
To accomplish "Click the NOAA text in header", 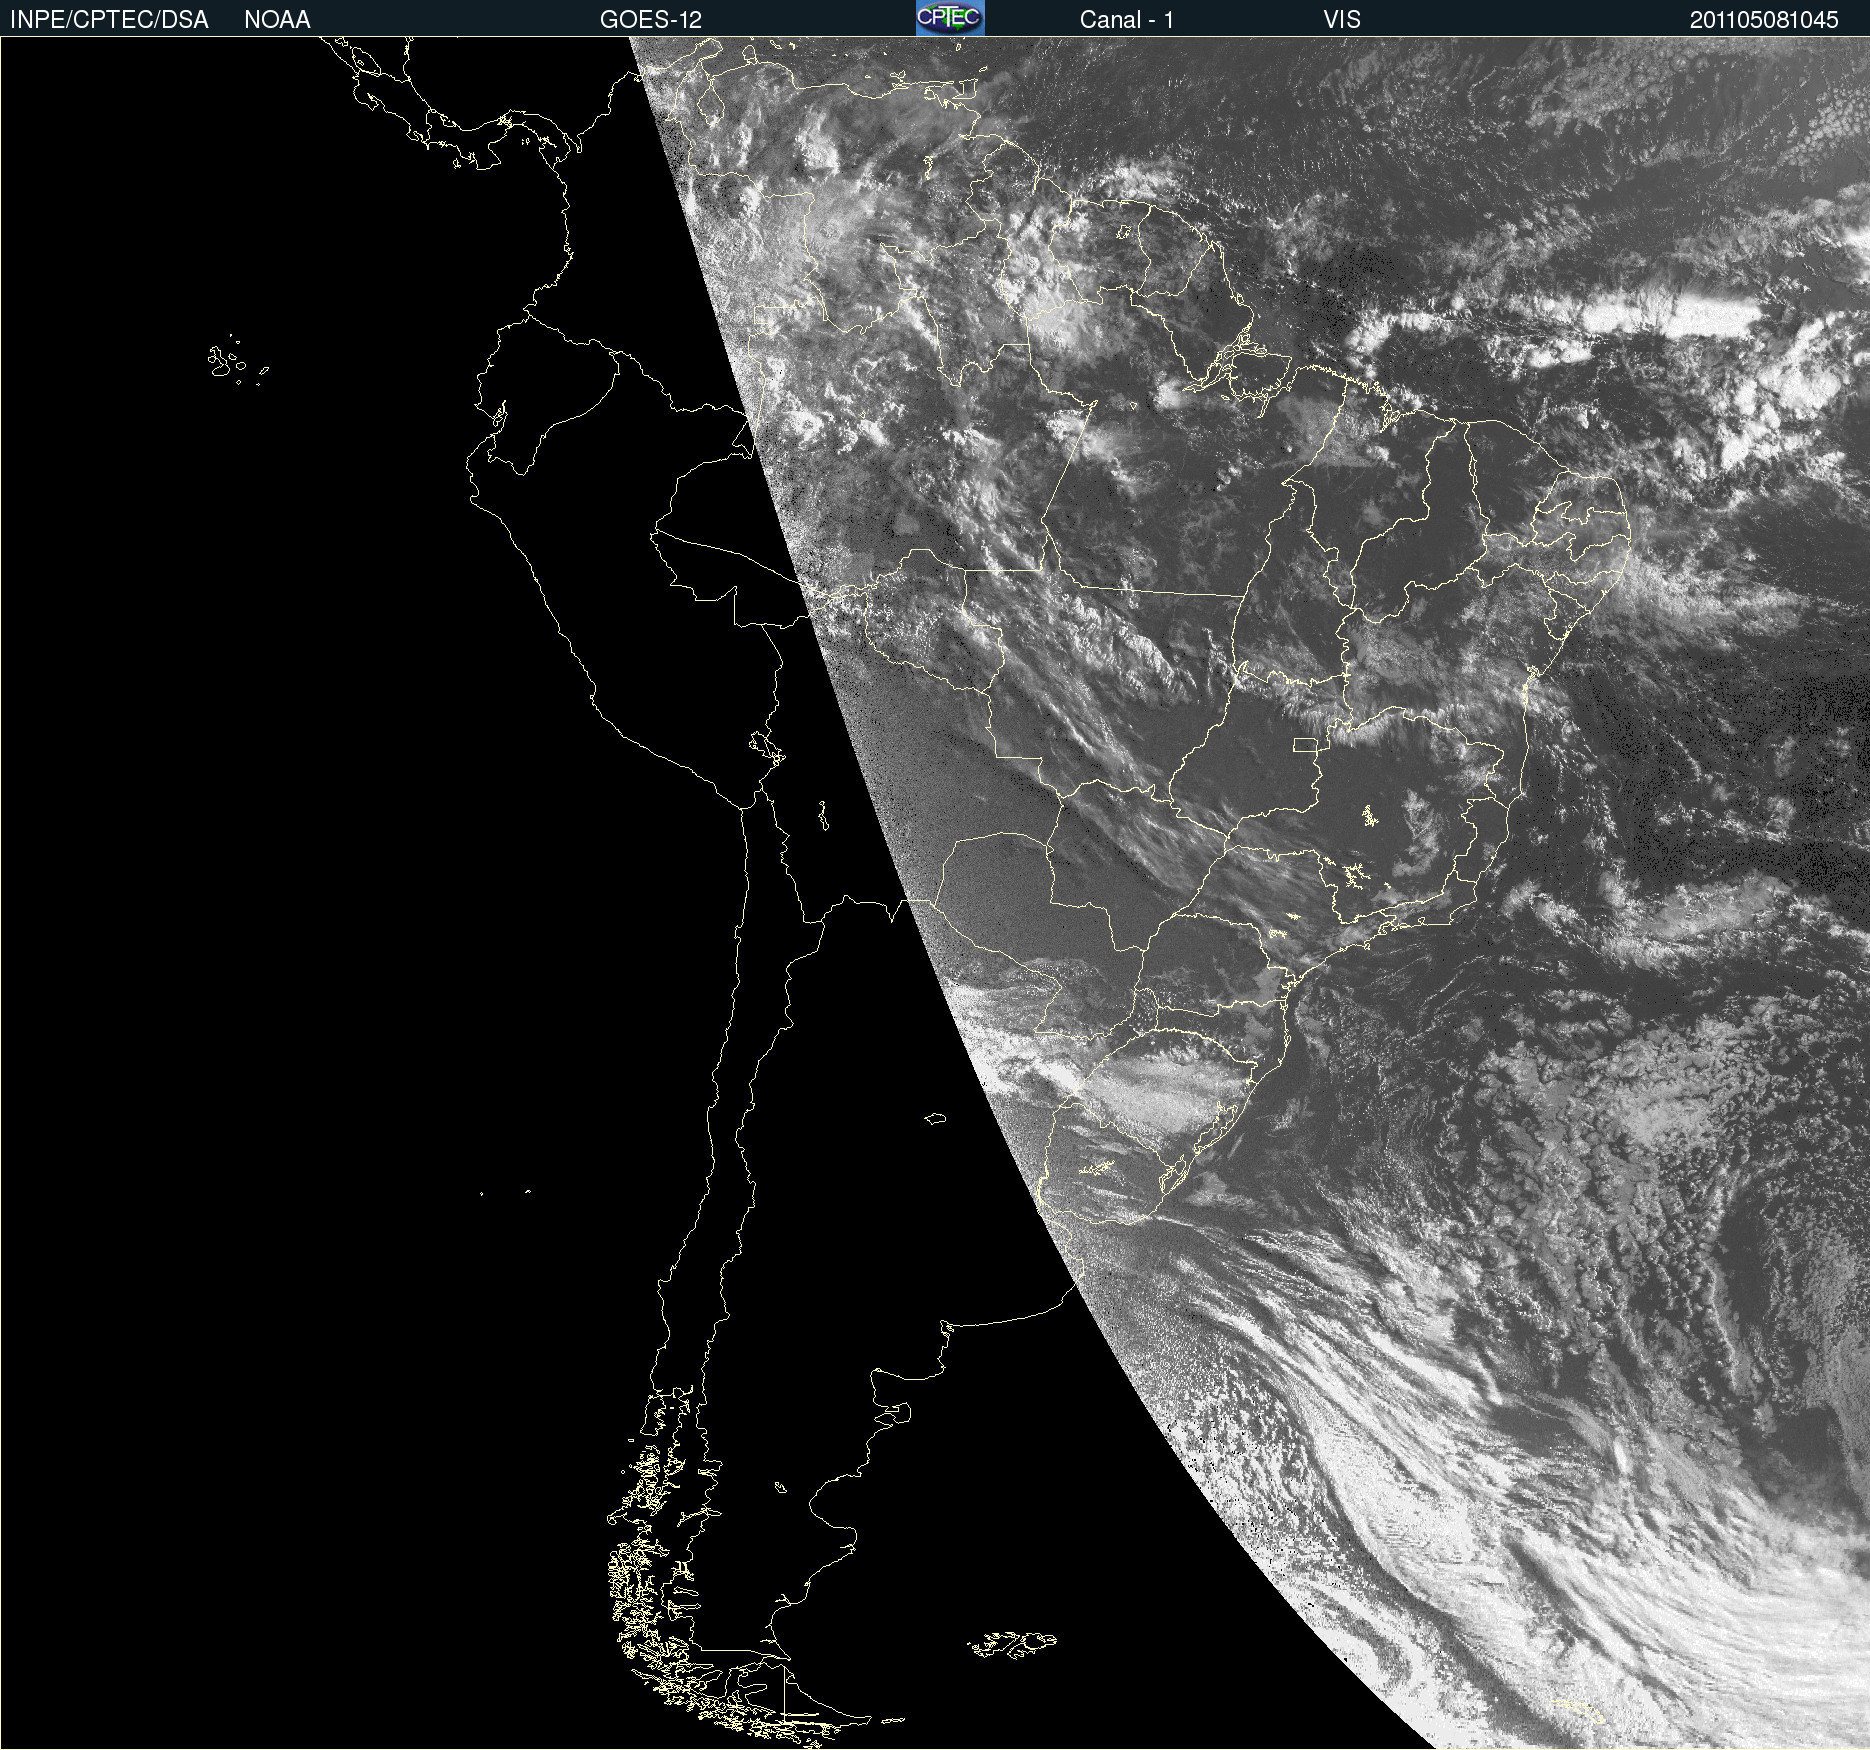I will (x=277, y=20).
